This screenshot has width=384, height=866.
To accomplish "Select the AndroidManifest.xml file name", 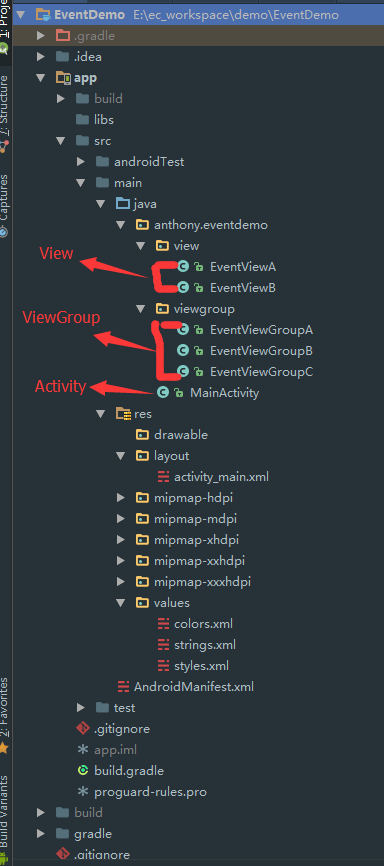I will click(194, 687).
